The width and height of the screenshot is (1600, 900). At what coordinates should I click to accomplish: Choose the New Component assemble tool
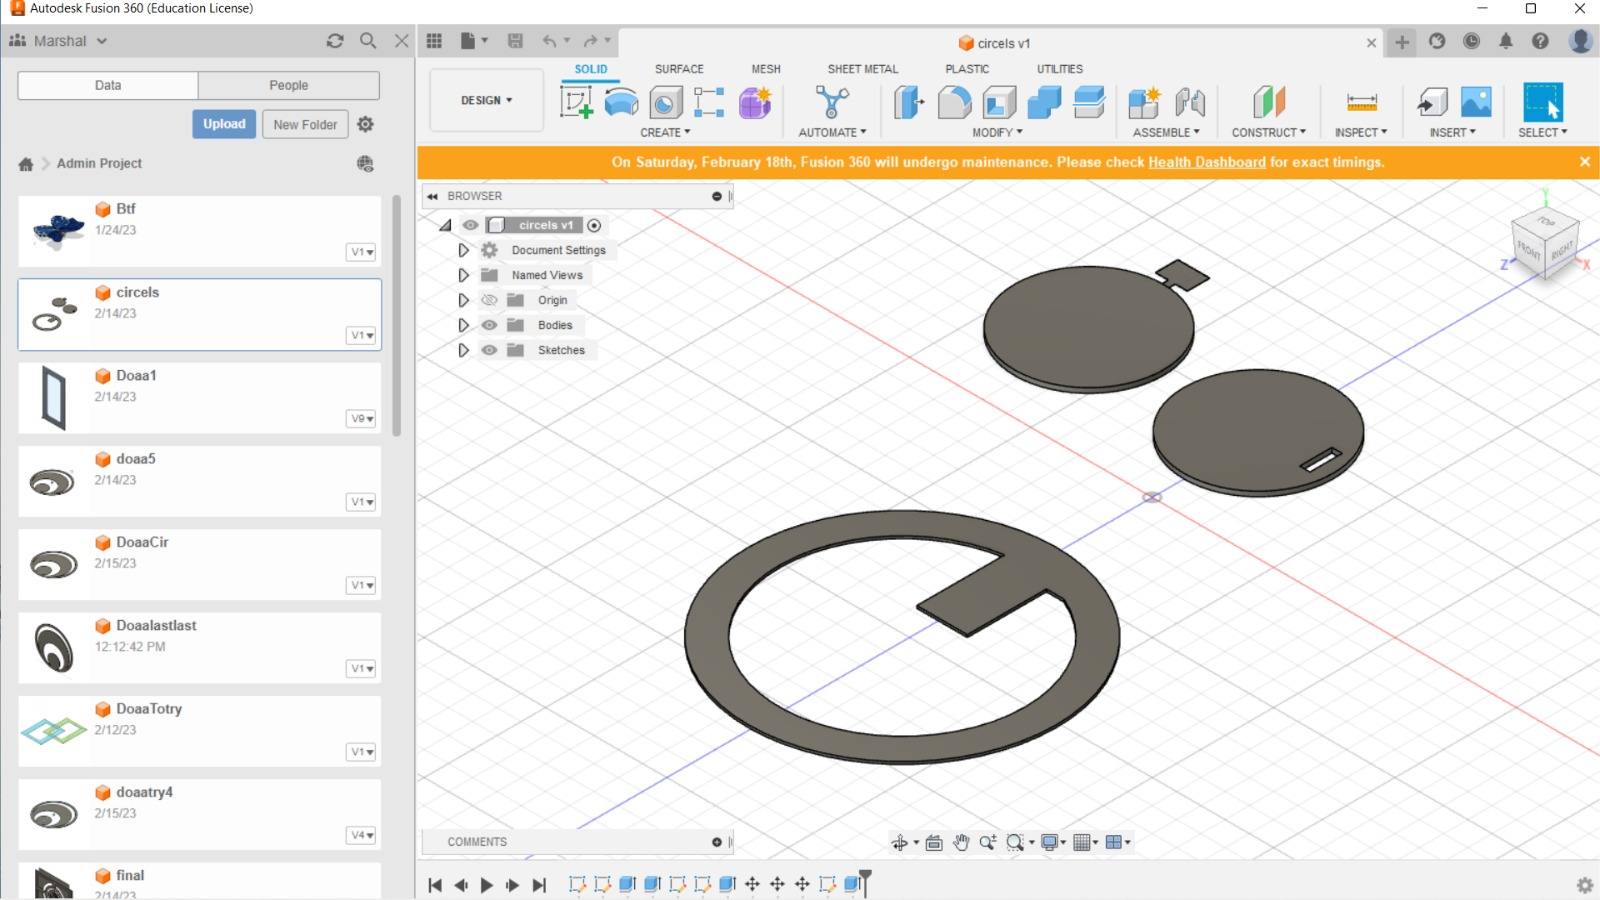tap(1144, 102)
